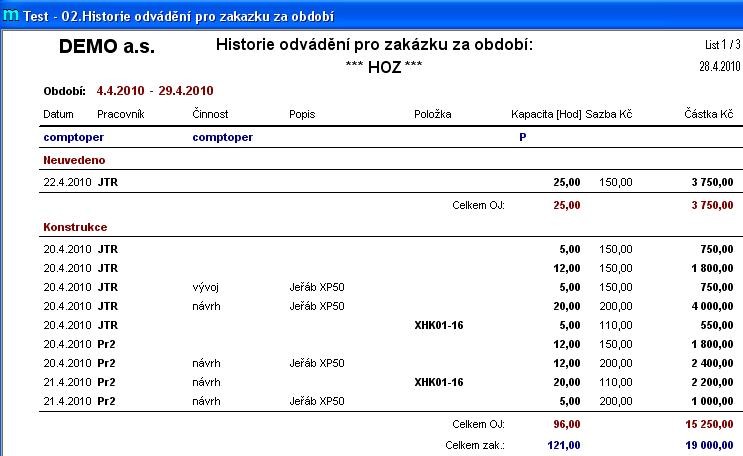Image resolution: width=743 pixels, height=456 pixels.
Task: Select the 19 000,00 grand total amount
Action: 708,443
